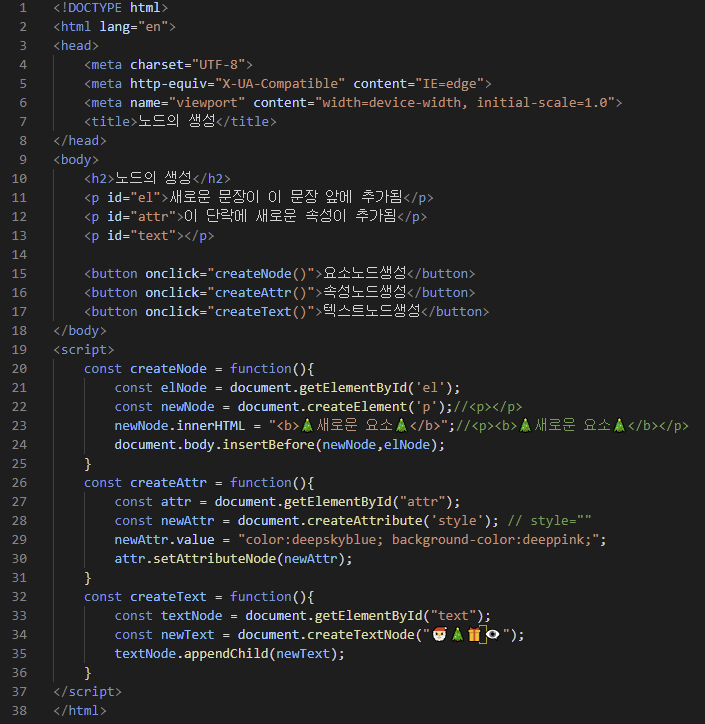Click setAttributeNode call on line 30
Viewport: 705px width, 724px height.
[x=249, y=559]
